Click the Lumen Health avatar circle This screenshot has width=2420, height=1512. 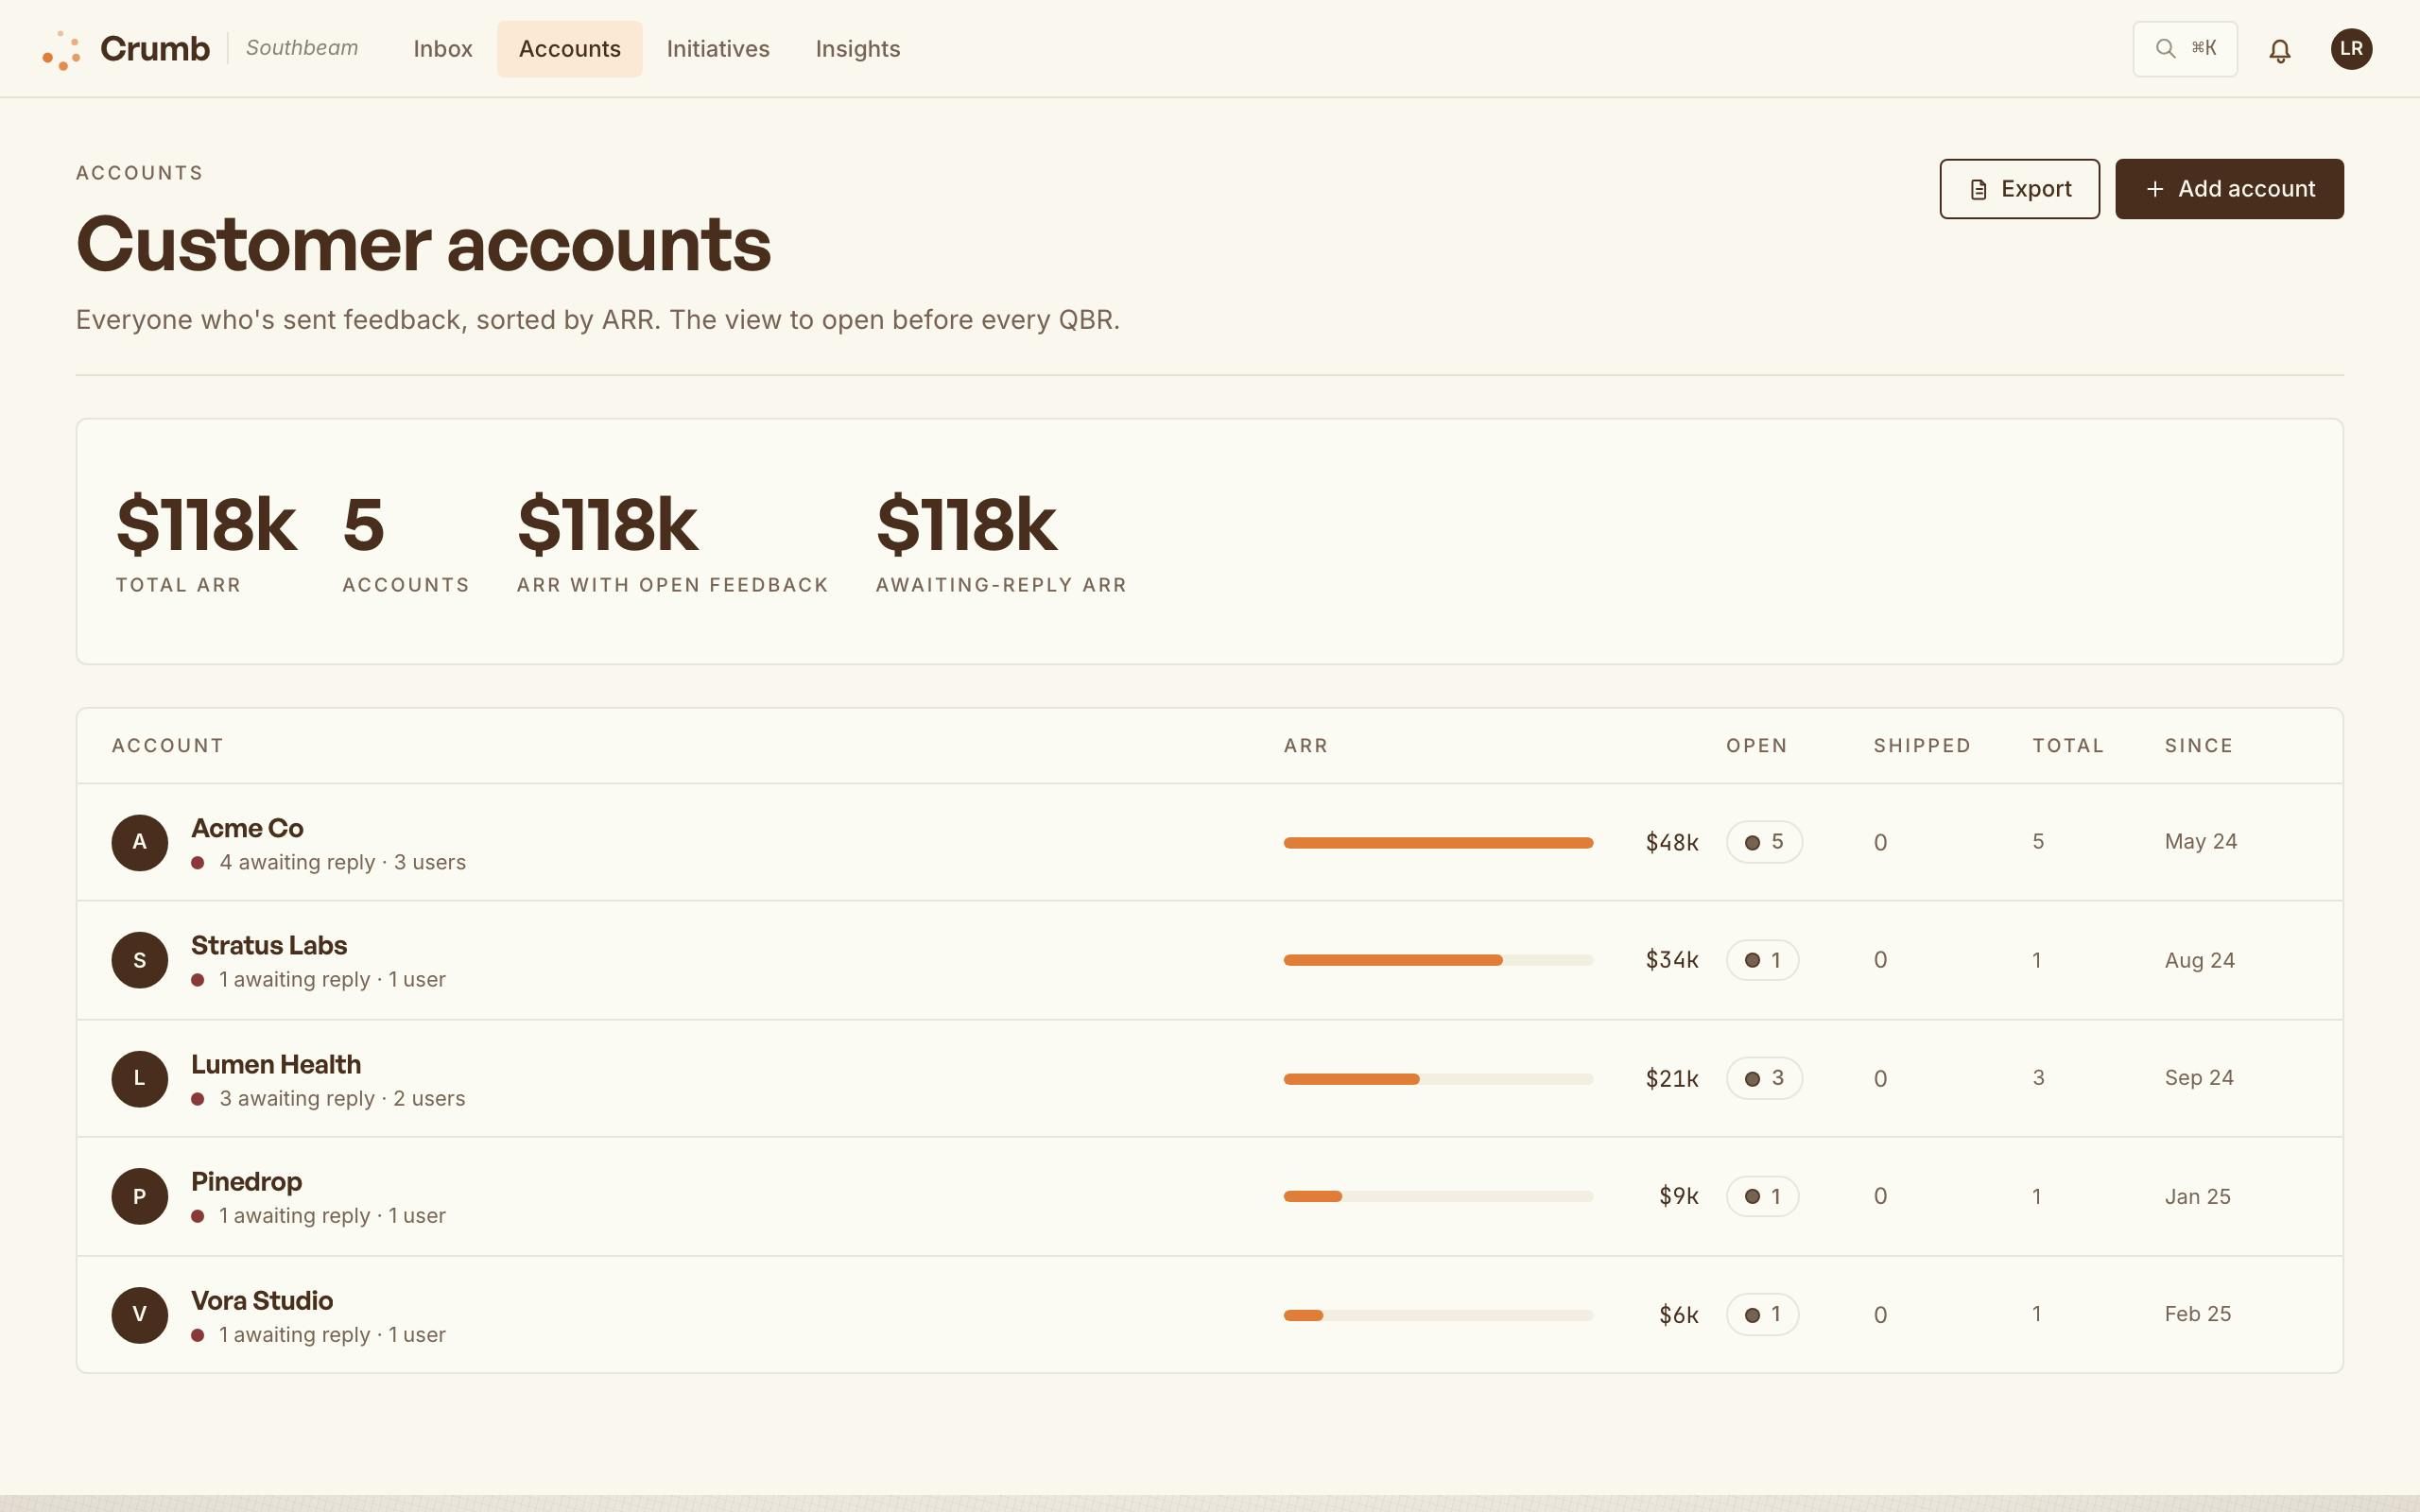(x=139, y=1078)
